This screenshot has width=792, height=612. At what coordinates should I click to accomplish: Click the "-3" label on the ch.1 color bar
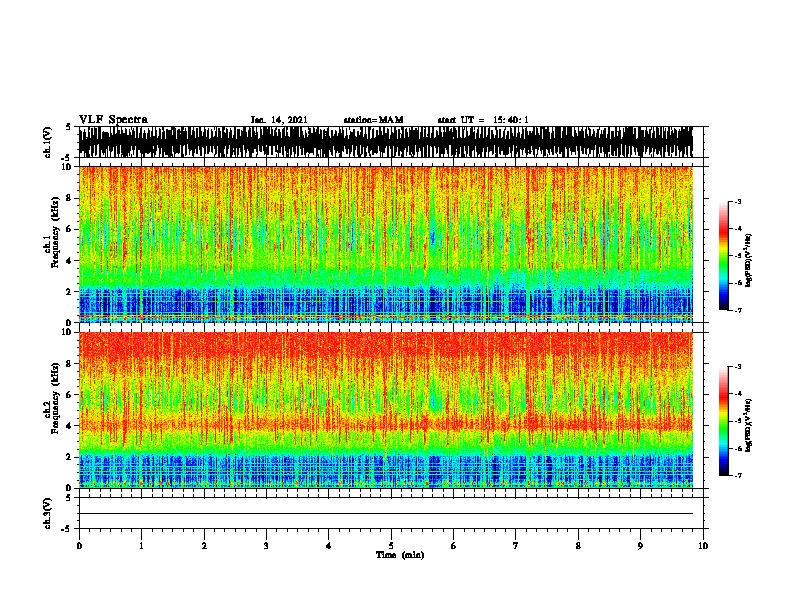click(737, 201)
